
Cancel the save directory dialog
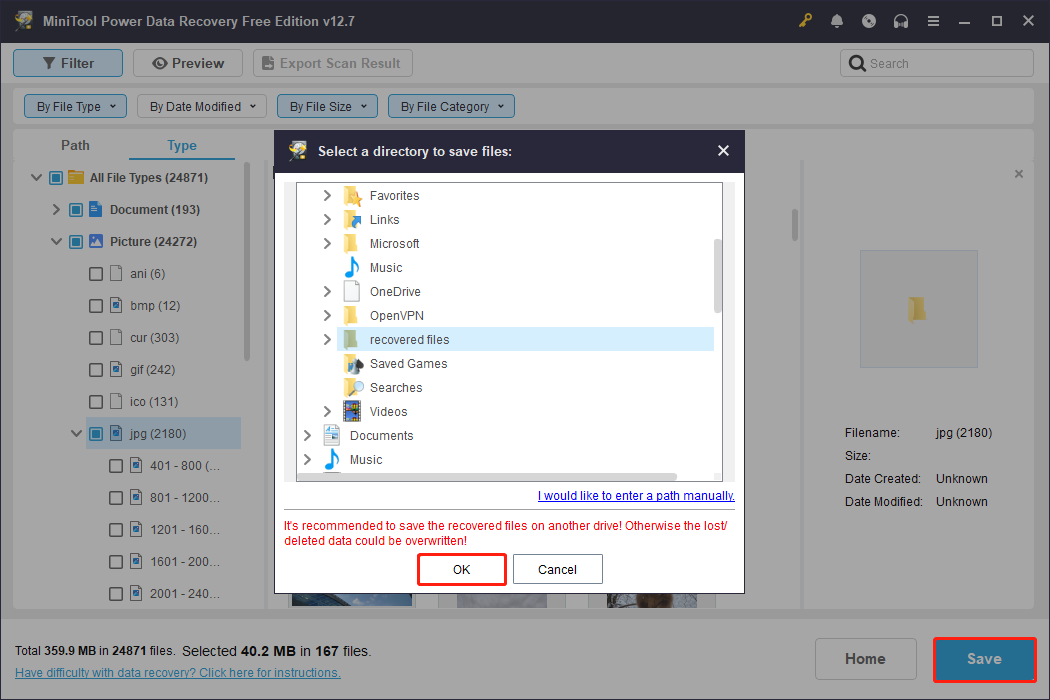pos(557,569)
